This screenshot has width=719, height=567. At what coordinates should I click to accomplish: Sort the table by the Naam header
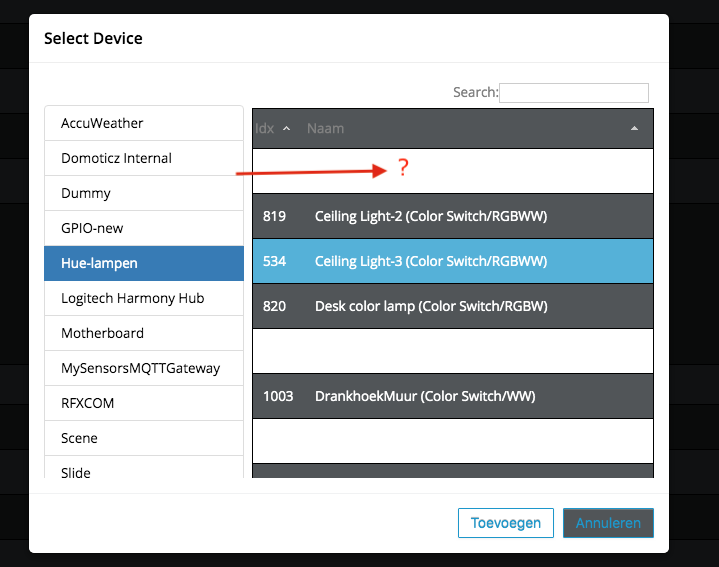coord(325,128)
